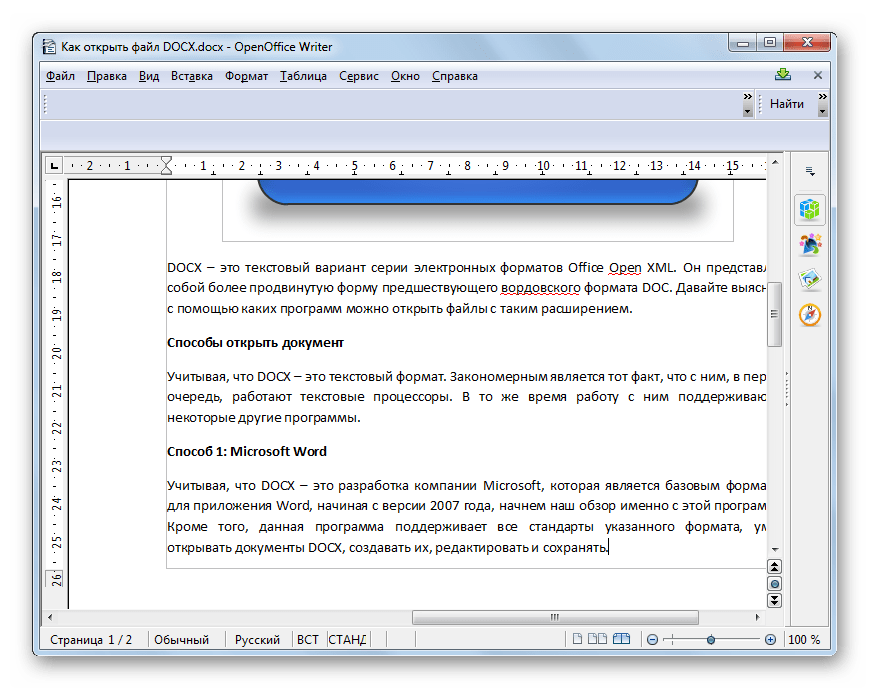Open the sidebar Navigator compass icon

click(810, 314)
